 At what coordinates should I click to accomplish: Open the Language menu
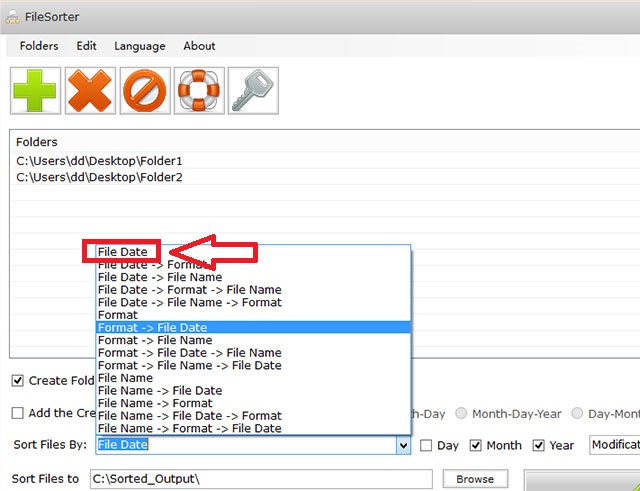140,46
